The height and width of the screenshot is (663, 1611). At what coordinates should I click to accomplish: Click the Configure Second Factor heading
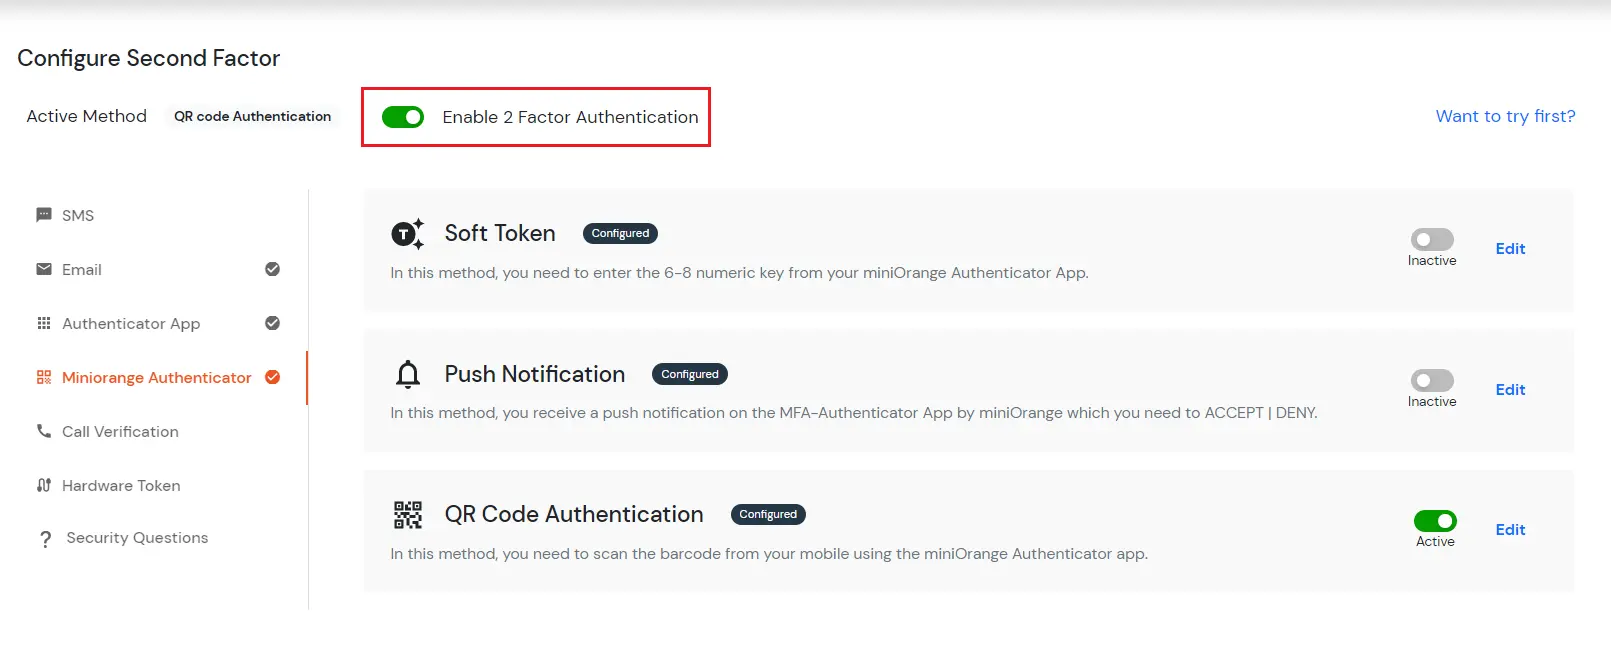tap(149, 58)
